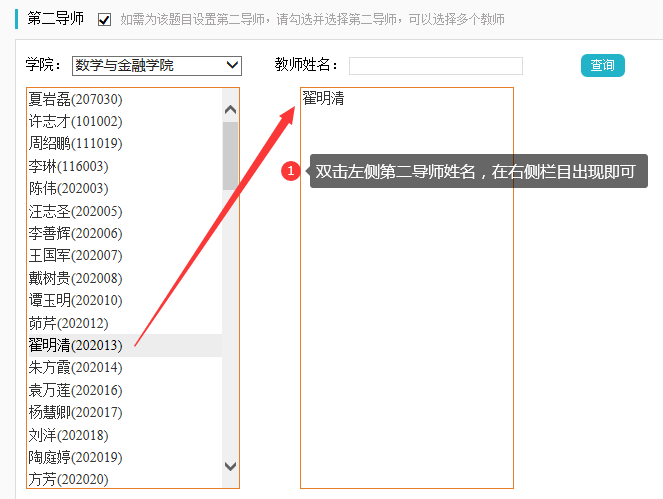Select teacher 许志才(101002)
The height and width of the screenshot is (499, 663).
pyautogui.click(x=76, y=121)
